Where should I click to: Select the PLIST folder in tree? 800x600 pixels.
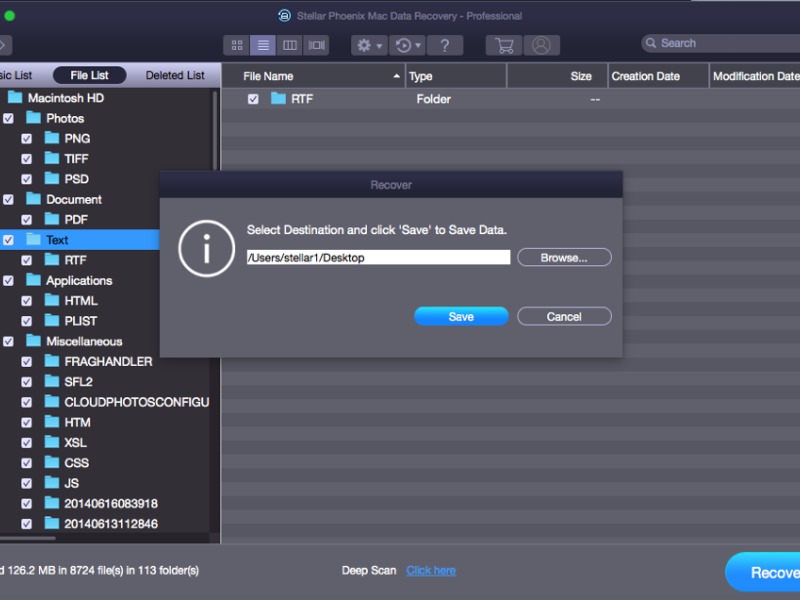point(81,321)
